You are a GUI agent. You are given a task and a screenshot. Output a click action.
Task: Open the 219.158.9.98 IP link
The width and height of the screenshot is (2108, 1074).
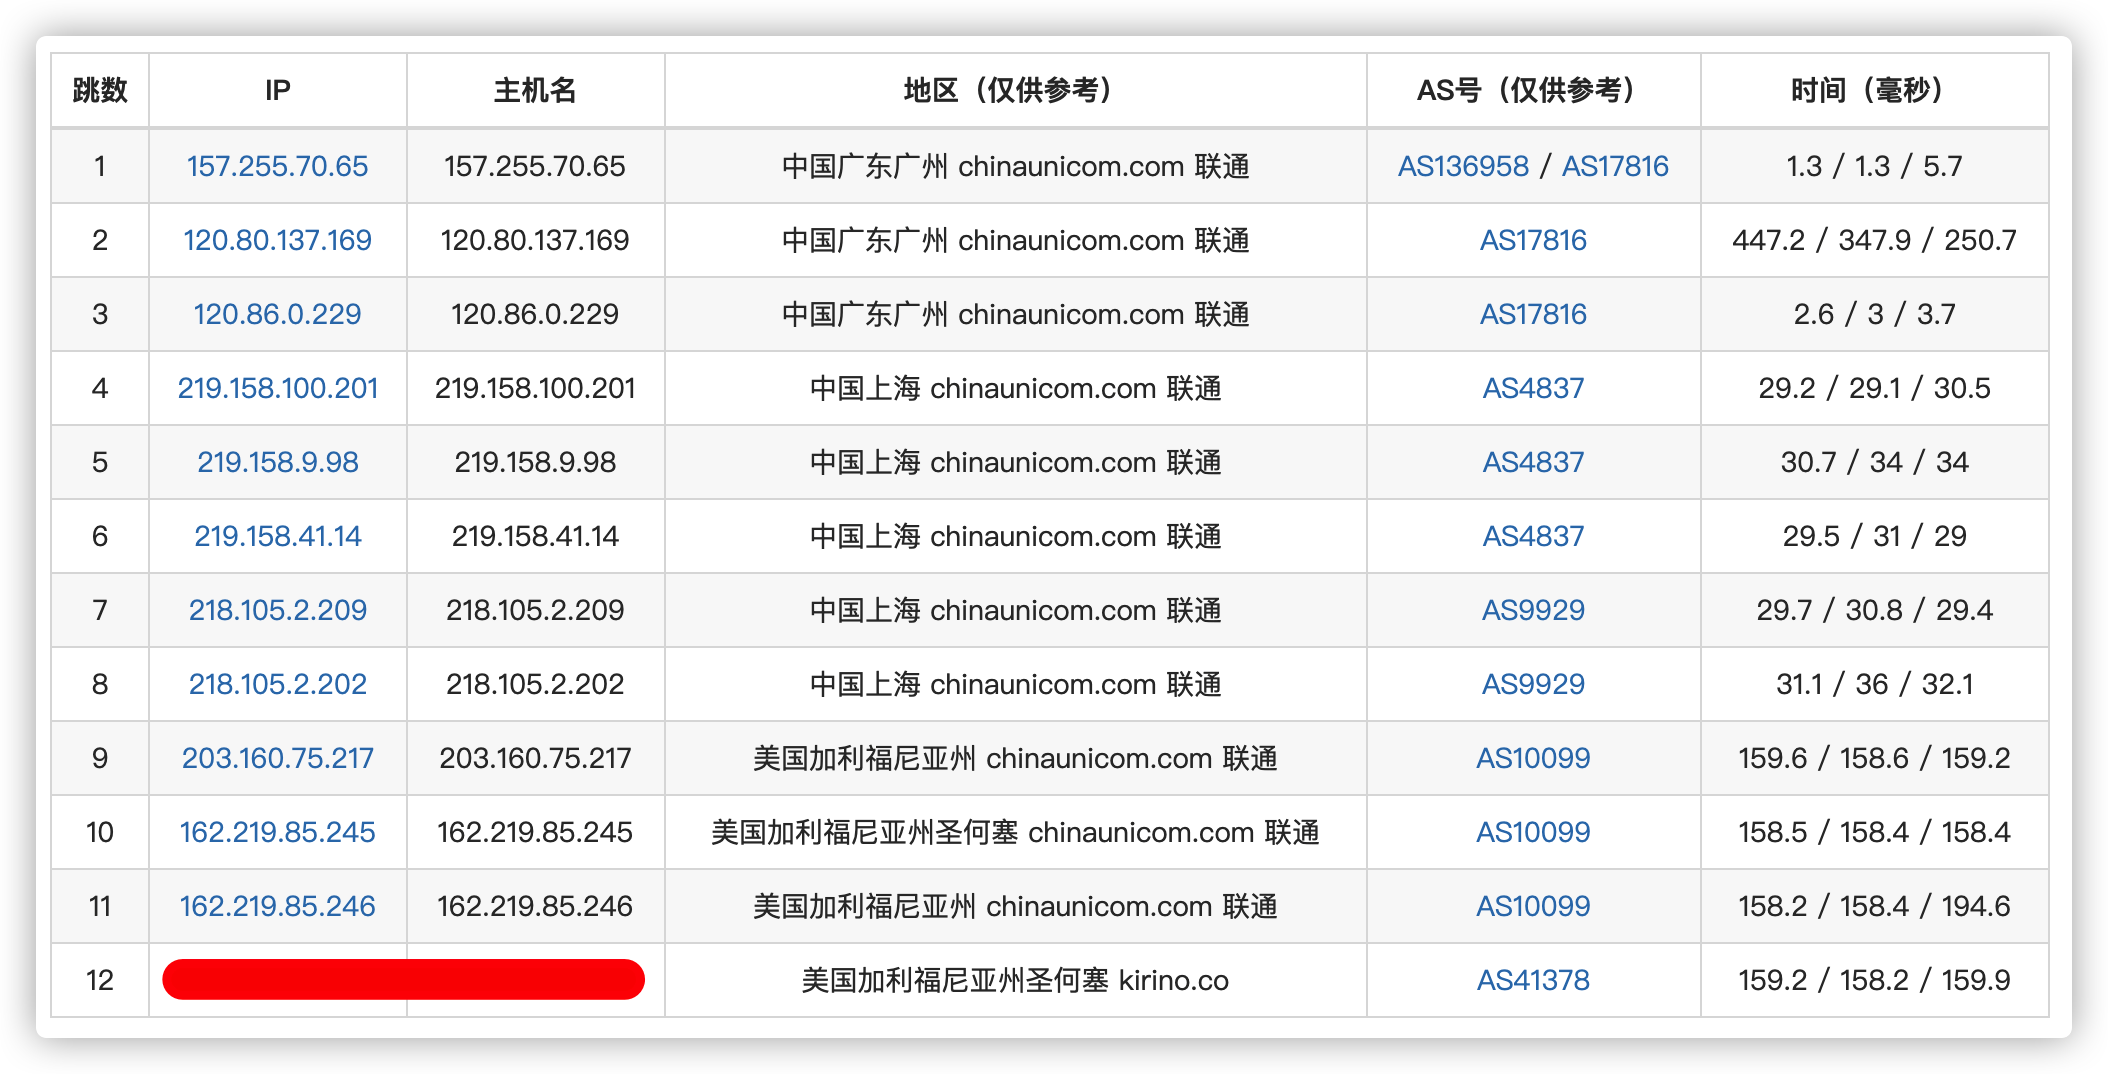pyautogui.click(x=277, y=462)
